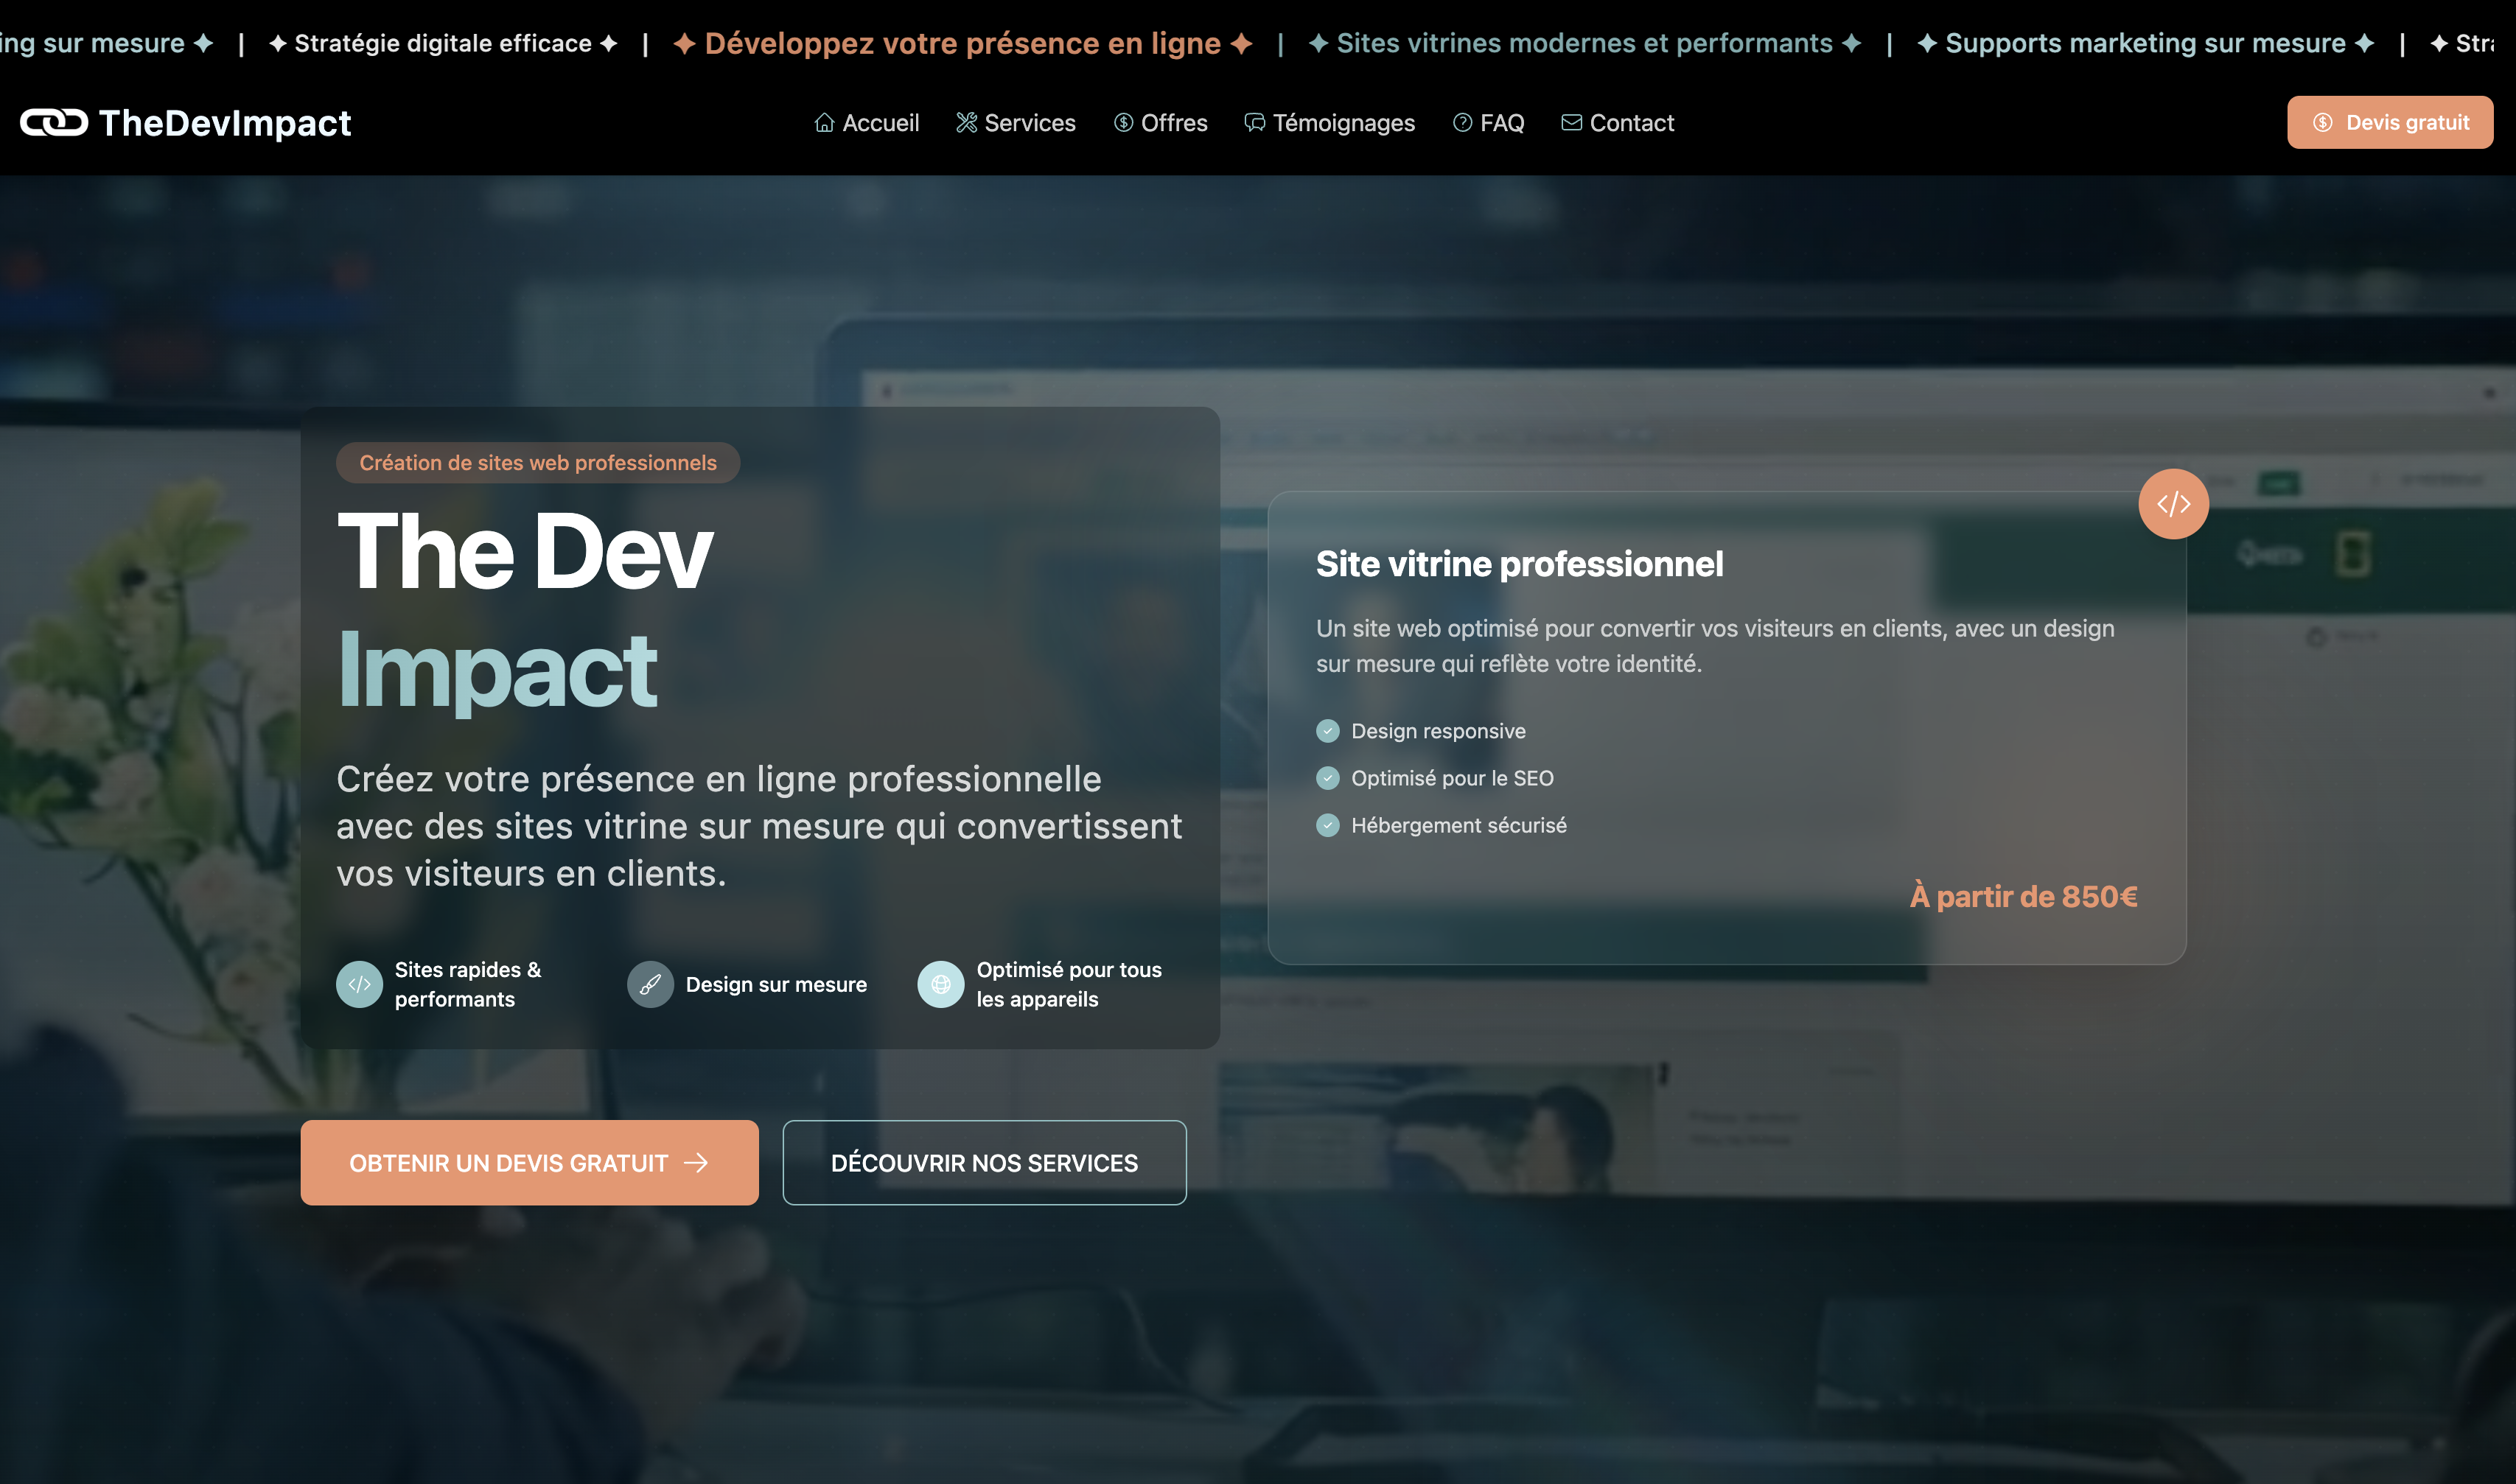Click the Site vitrine professionnel card title
Image resolution: width=2516 pixels, height=1484 pixels.
pos(1519,564)
